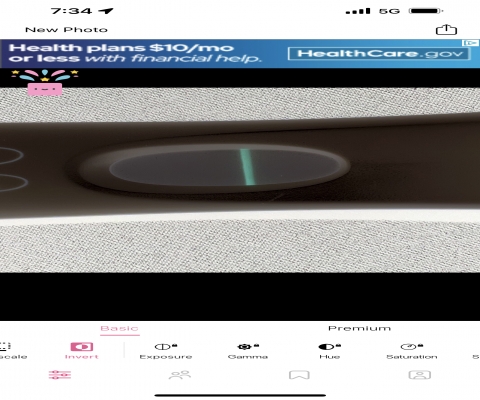Screen dimensions: 480x400
Task: Click the AdChoices icon on banner
Action: tap(471, 43)
